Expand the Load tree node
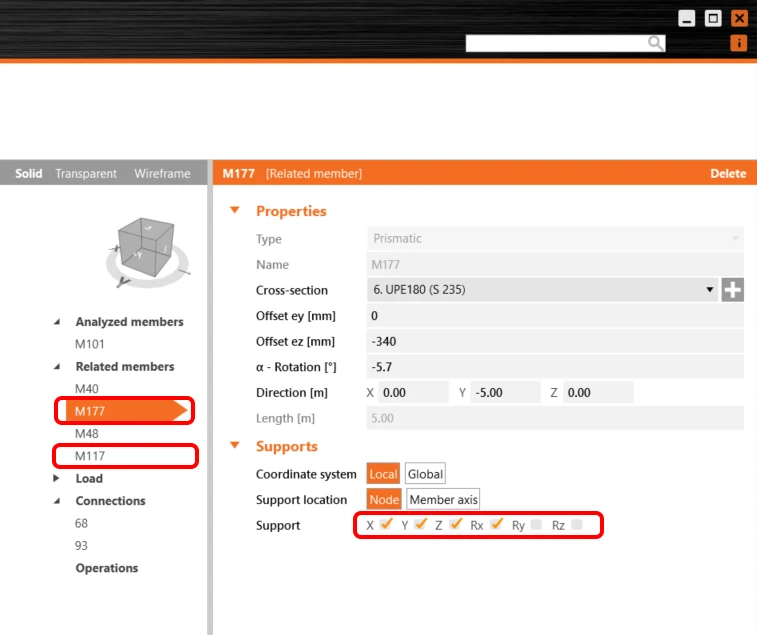 point(56,478)
